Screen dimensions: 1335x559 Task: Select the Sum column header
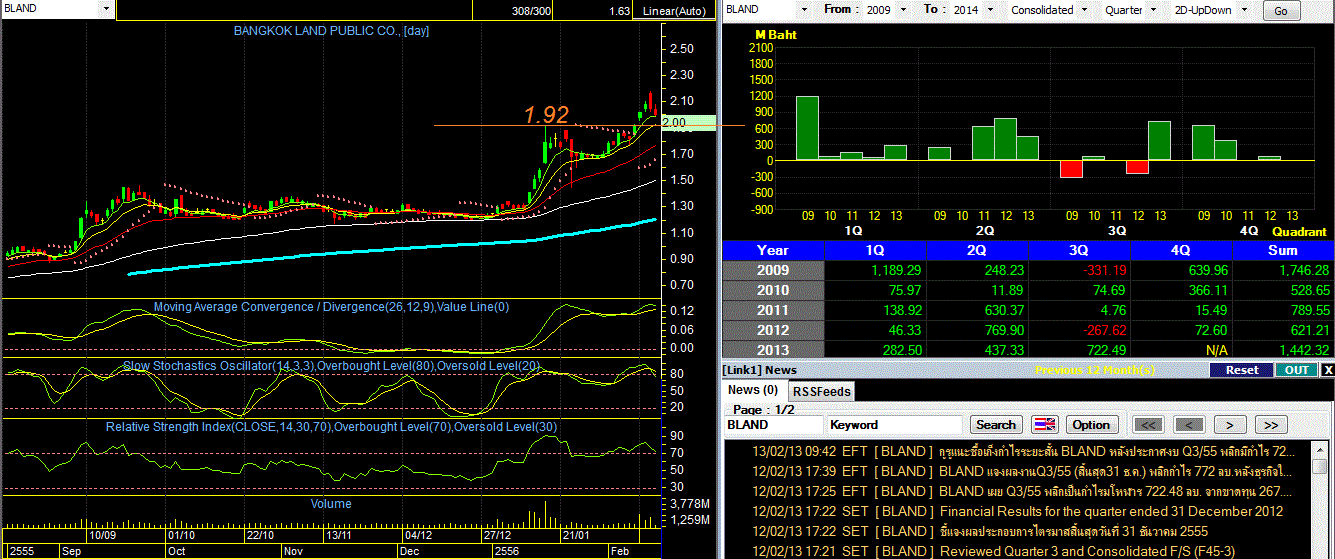pos(1283,250)
